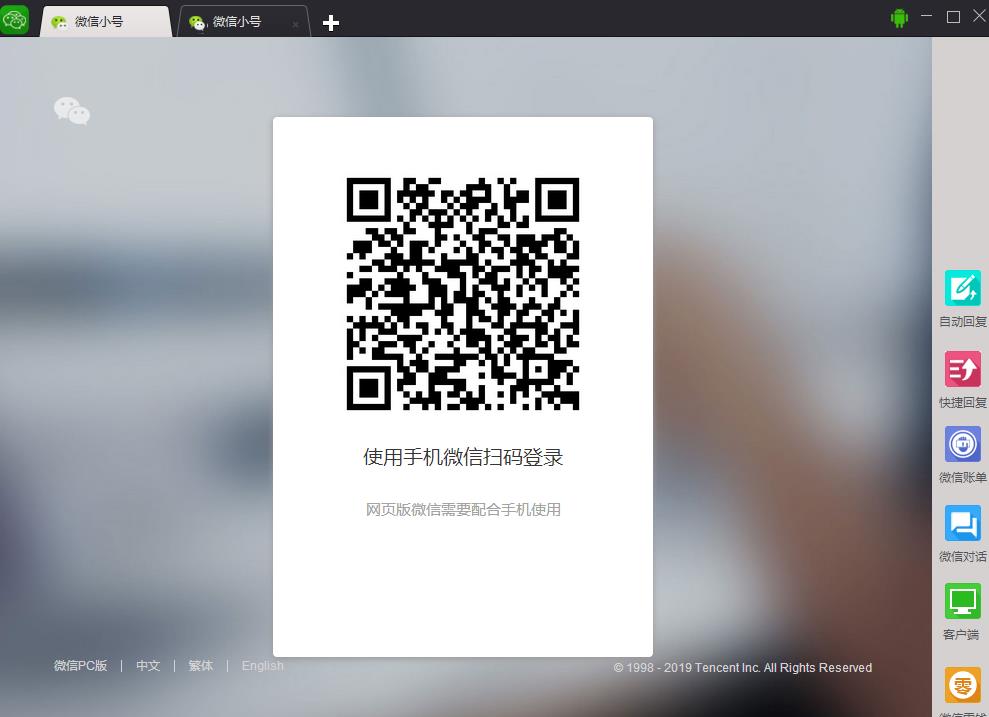This screenshot has width=989, height=717.
Task: Minimize the application window
Action: 926,15
